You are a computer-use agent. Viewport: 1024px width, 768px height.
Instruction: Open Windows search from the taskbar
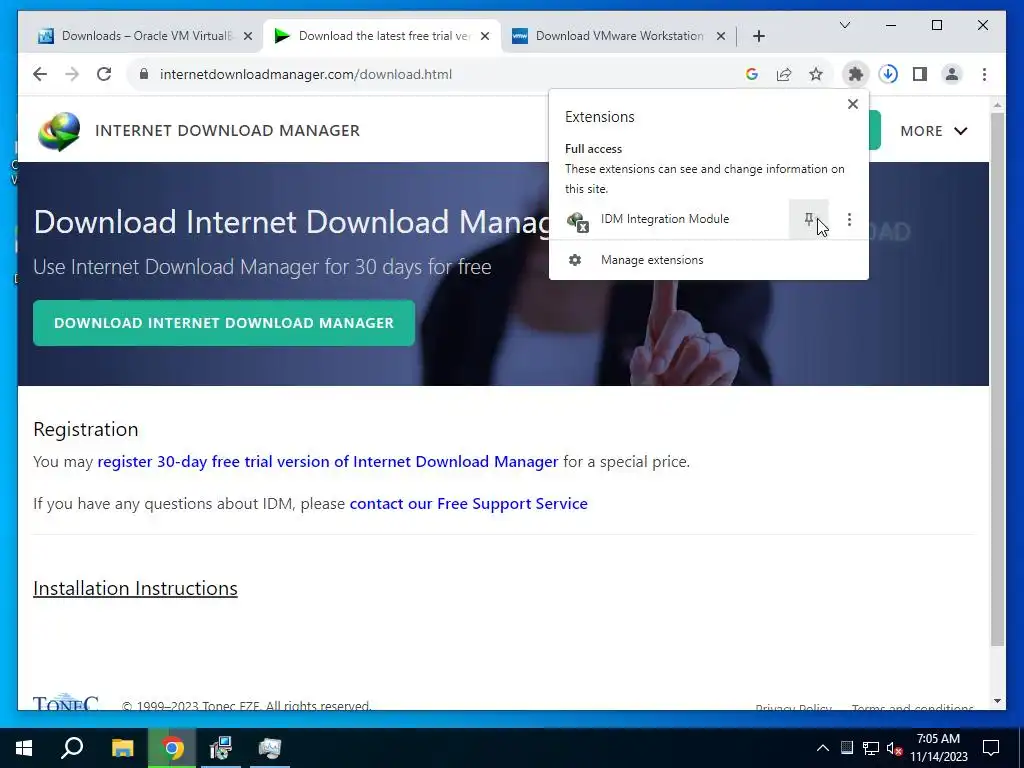tap(72, 748)
